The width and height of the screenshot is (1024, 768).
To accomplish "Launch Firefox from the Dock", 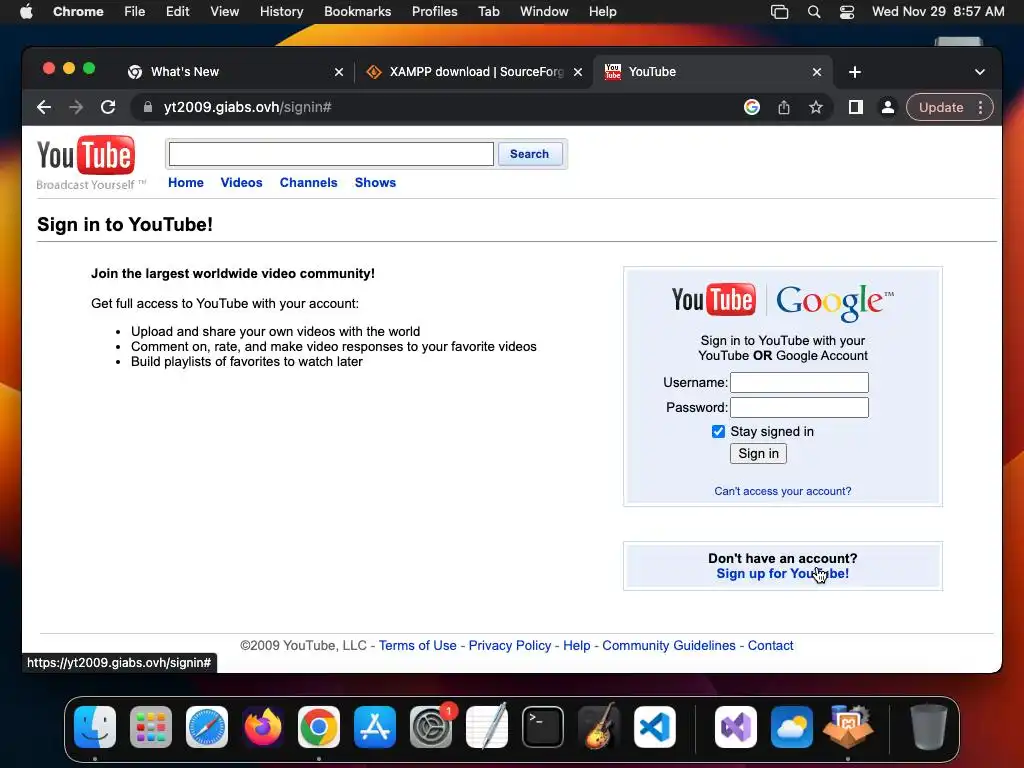I will click(x=263, y=727).
